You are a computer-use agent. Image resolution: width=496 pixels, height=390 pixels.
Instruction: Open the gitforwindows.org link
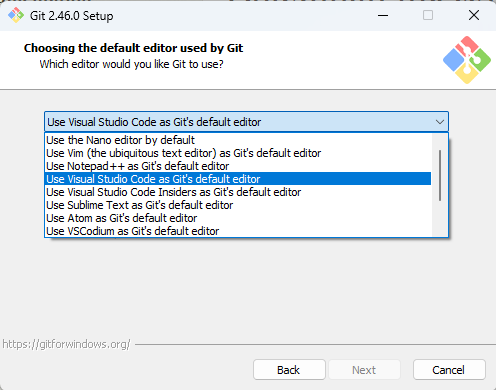66,344
